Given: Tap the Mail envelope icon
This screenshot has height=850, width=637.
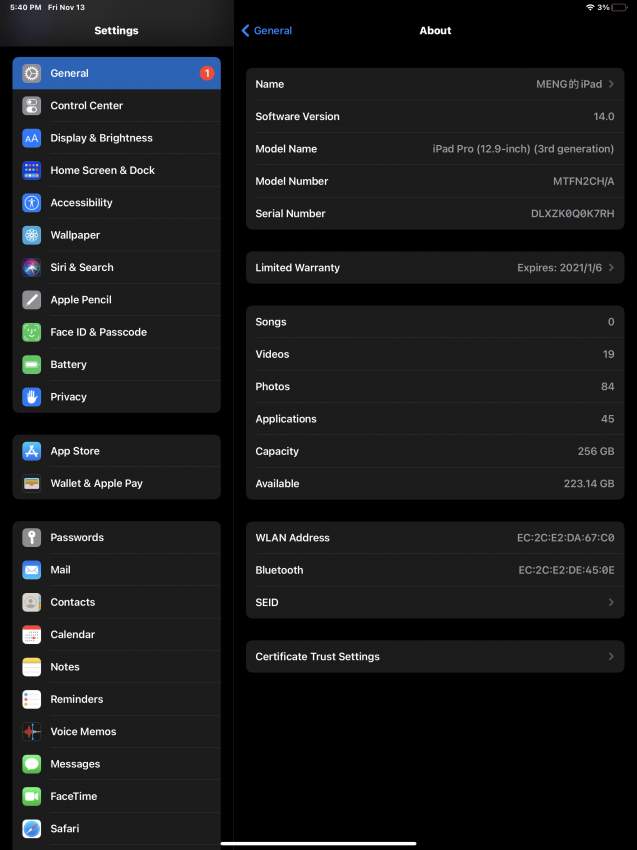Looking at the screenshot, I should (31, 570).
